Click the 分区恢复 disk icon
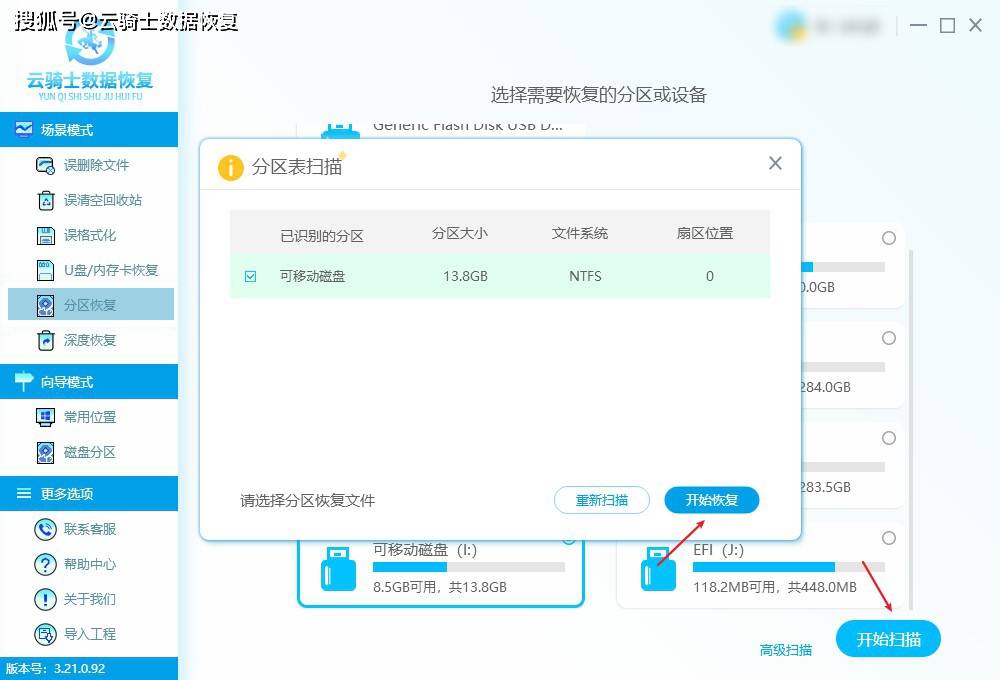 click(45, 306)
